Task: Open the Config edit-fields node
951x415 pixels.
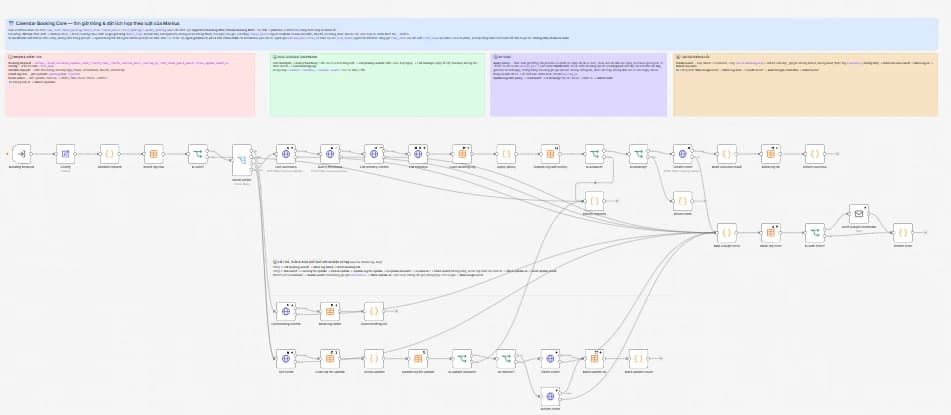Action: click(66, 154)
